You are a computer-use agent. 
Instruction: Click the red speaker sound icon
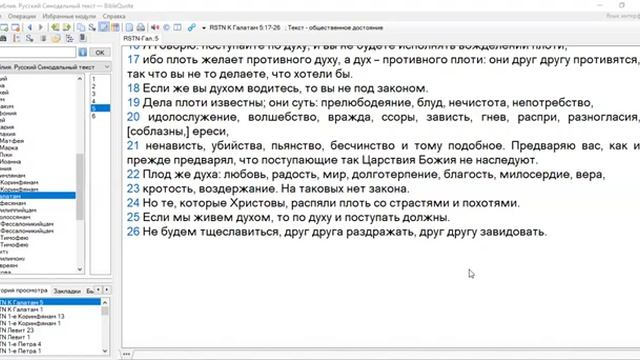[x=155, y=27]
